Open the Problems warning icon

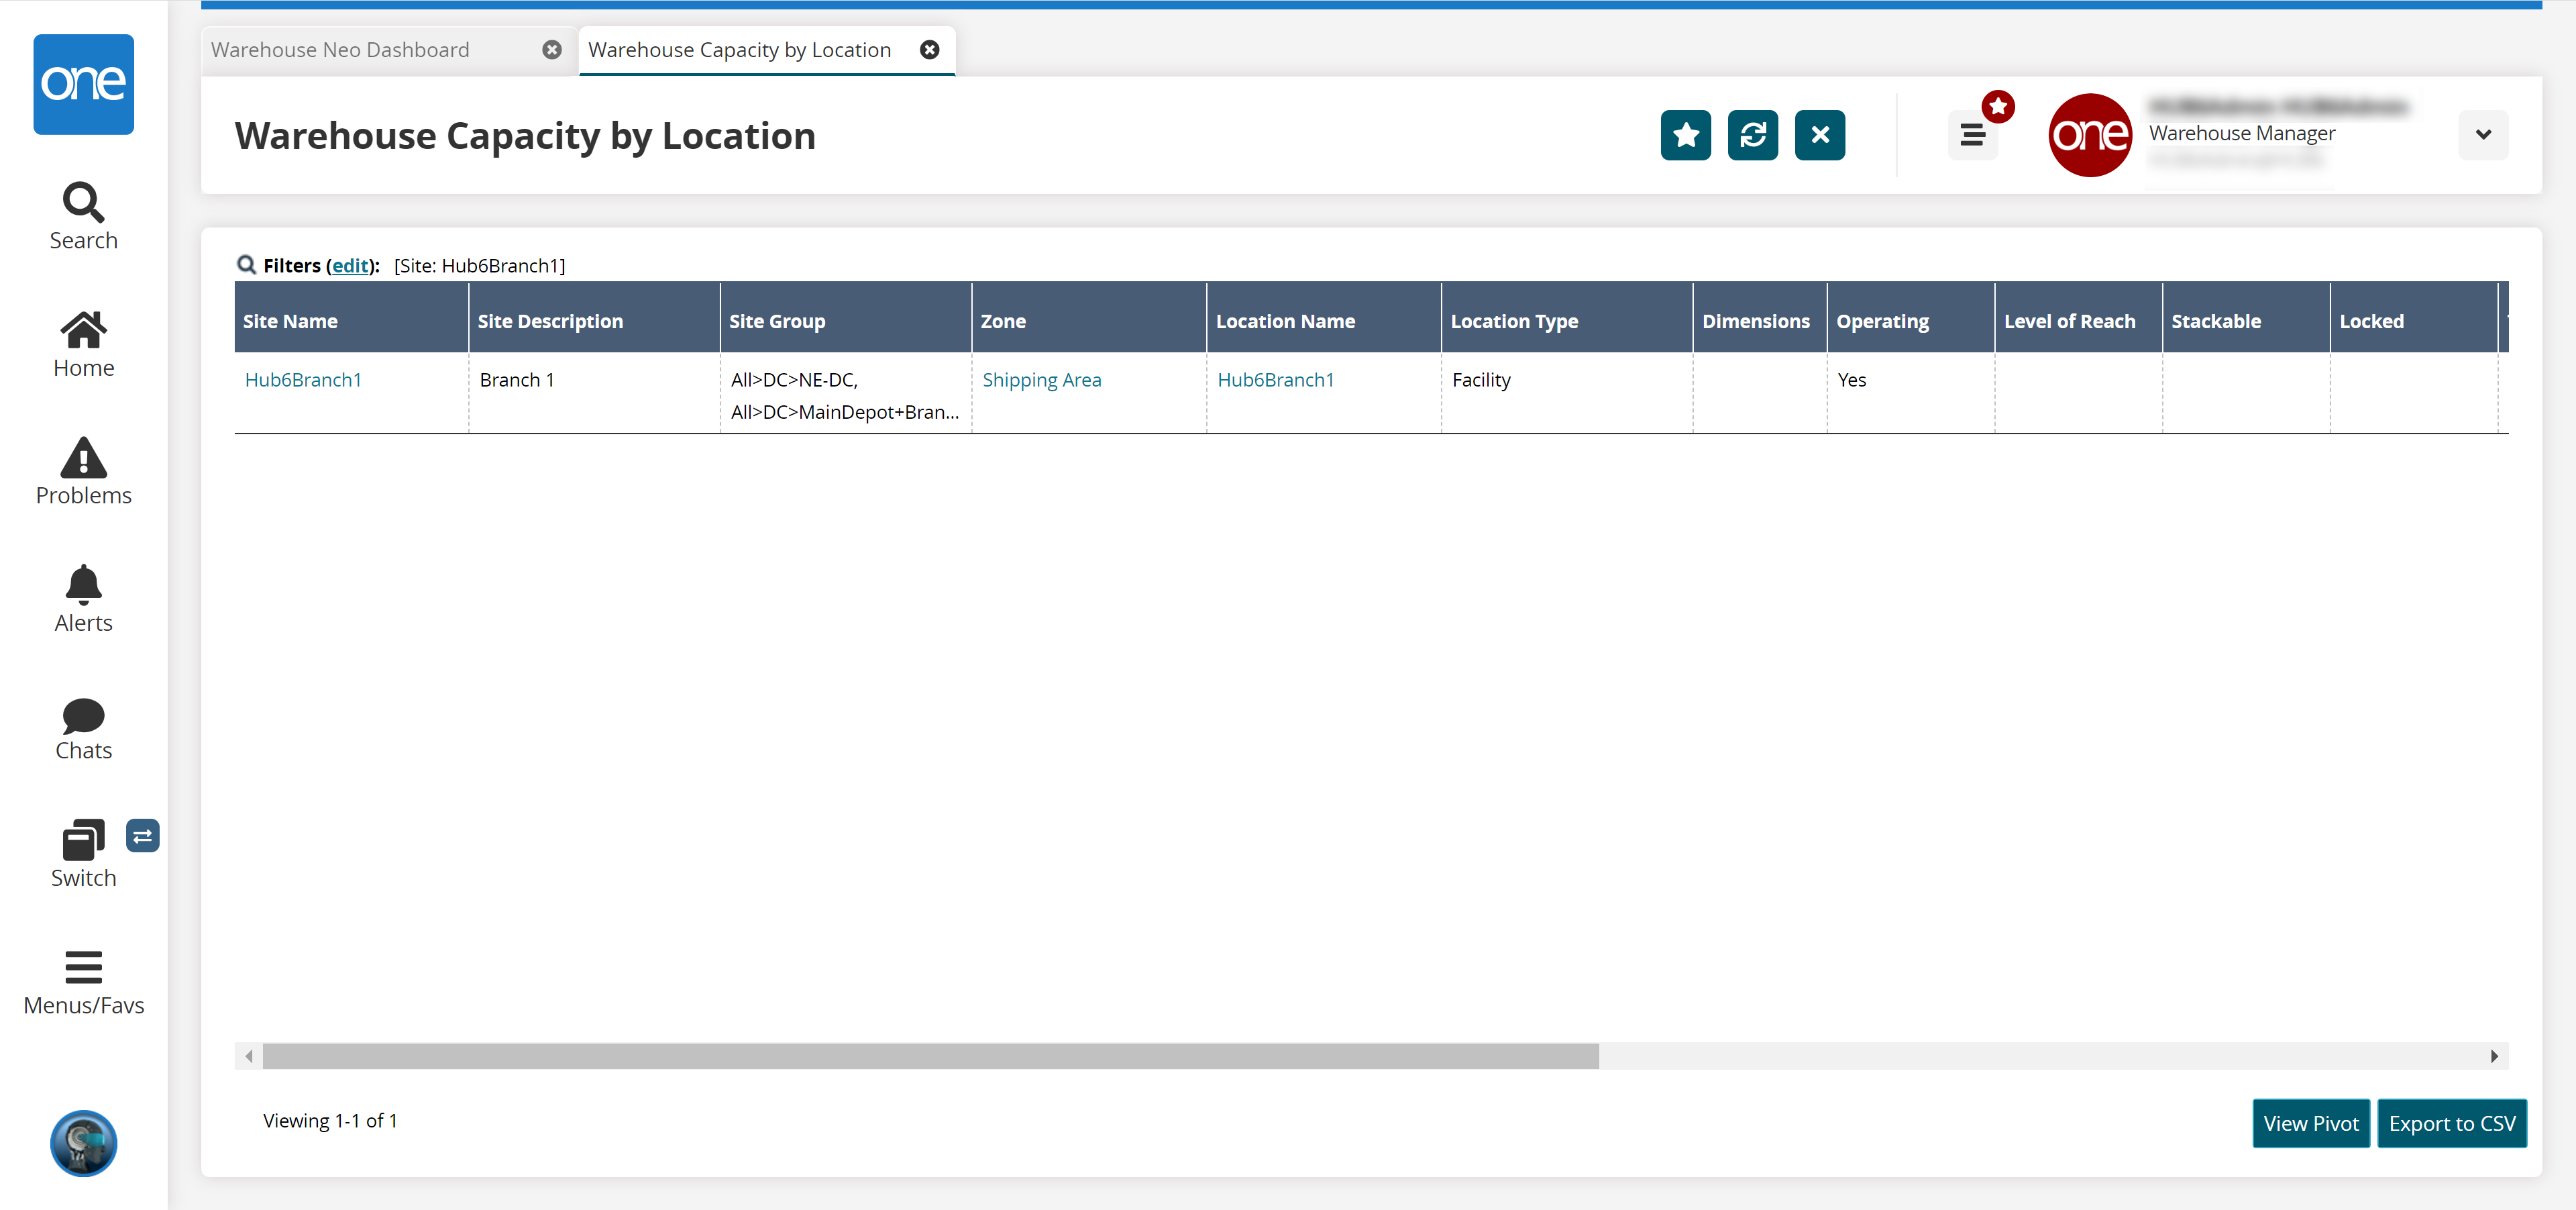point(83,458)
